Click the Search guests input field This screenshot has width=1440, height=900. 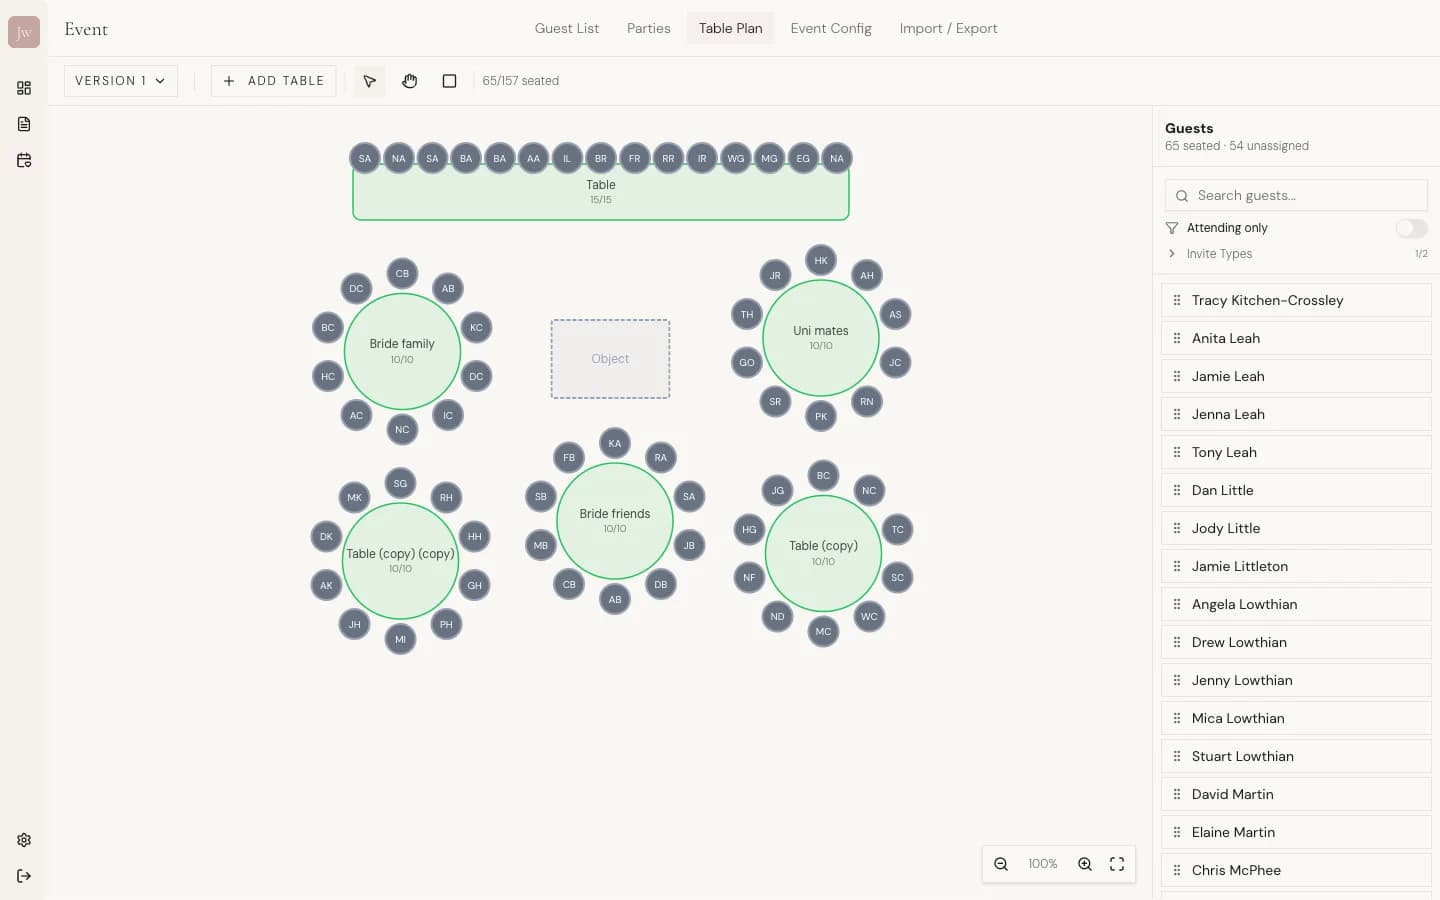[x=1296, y=195]
